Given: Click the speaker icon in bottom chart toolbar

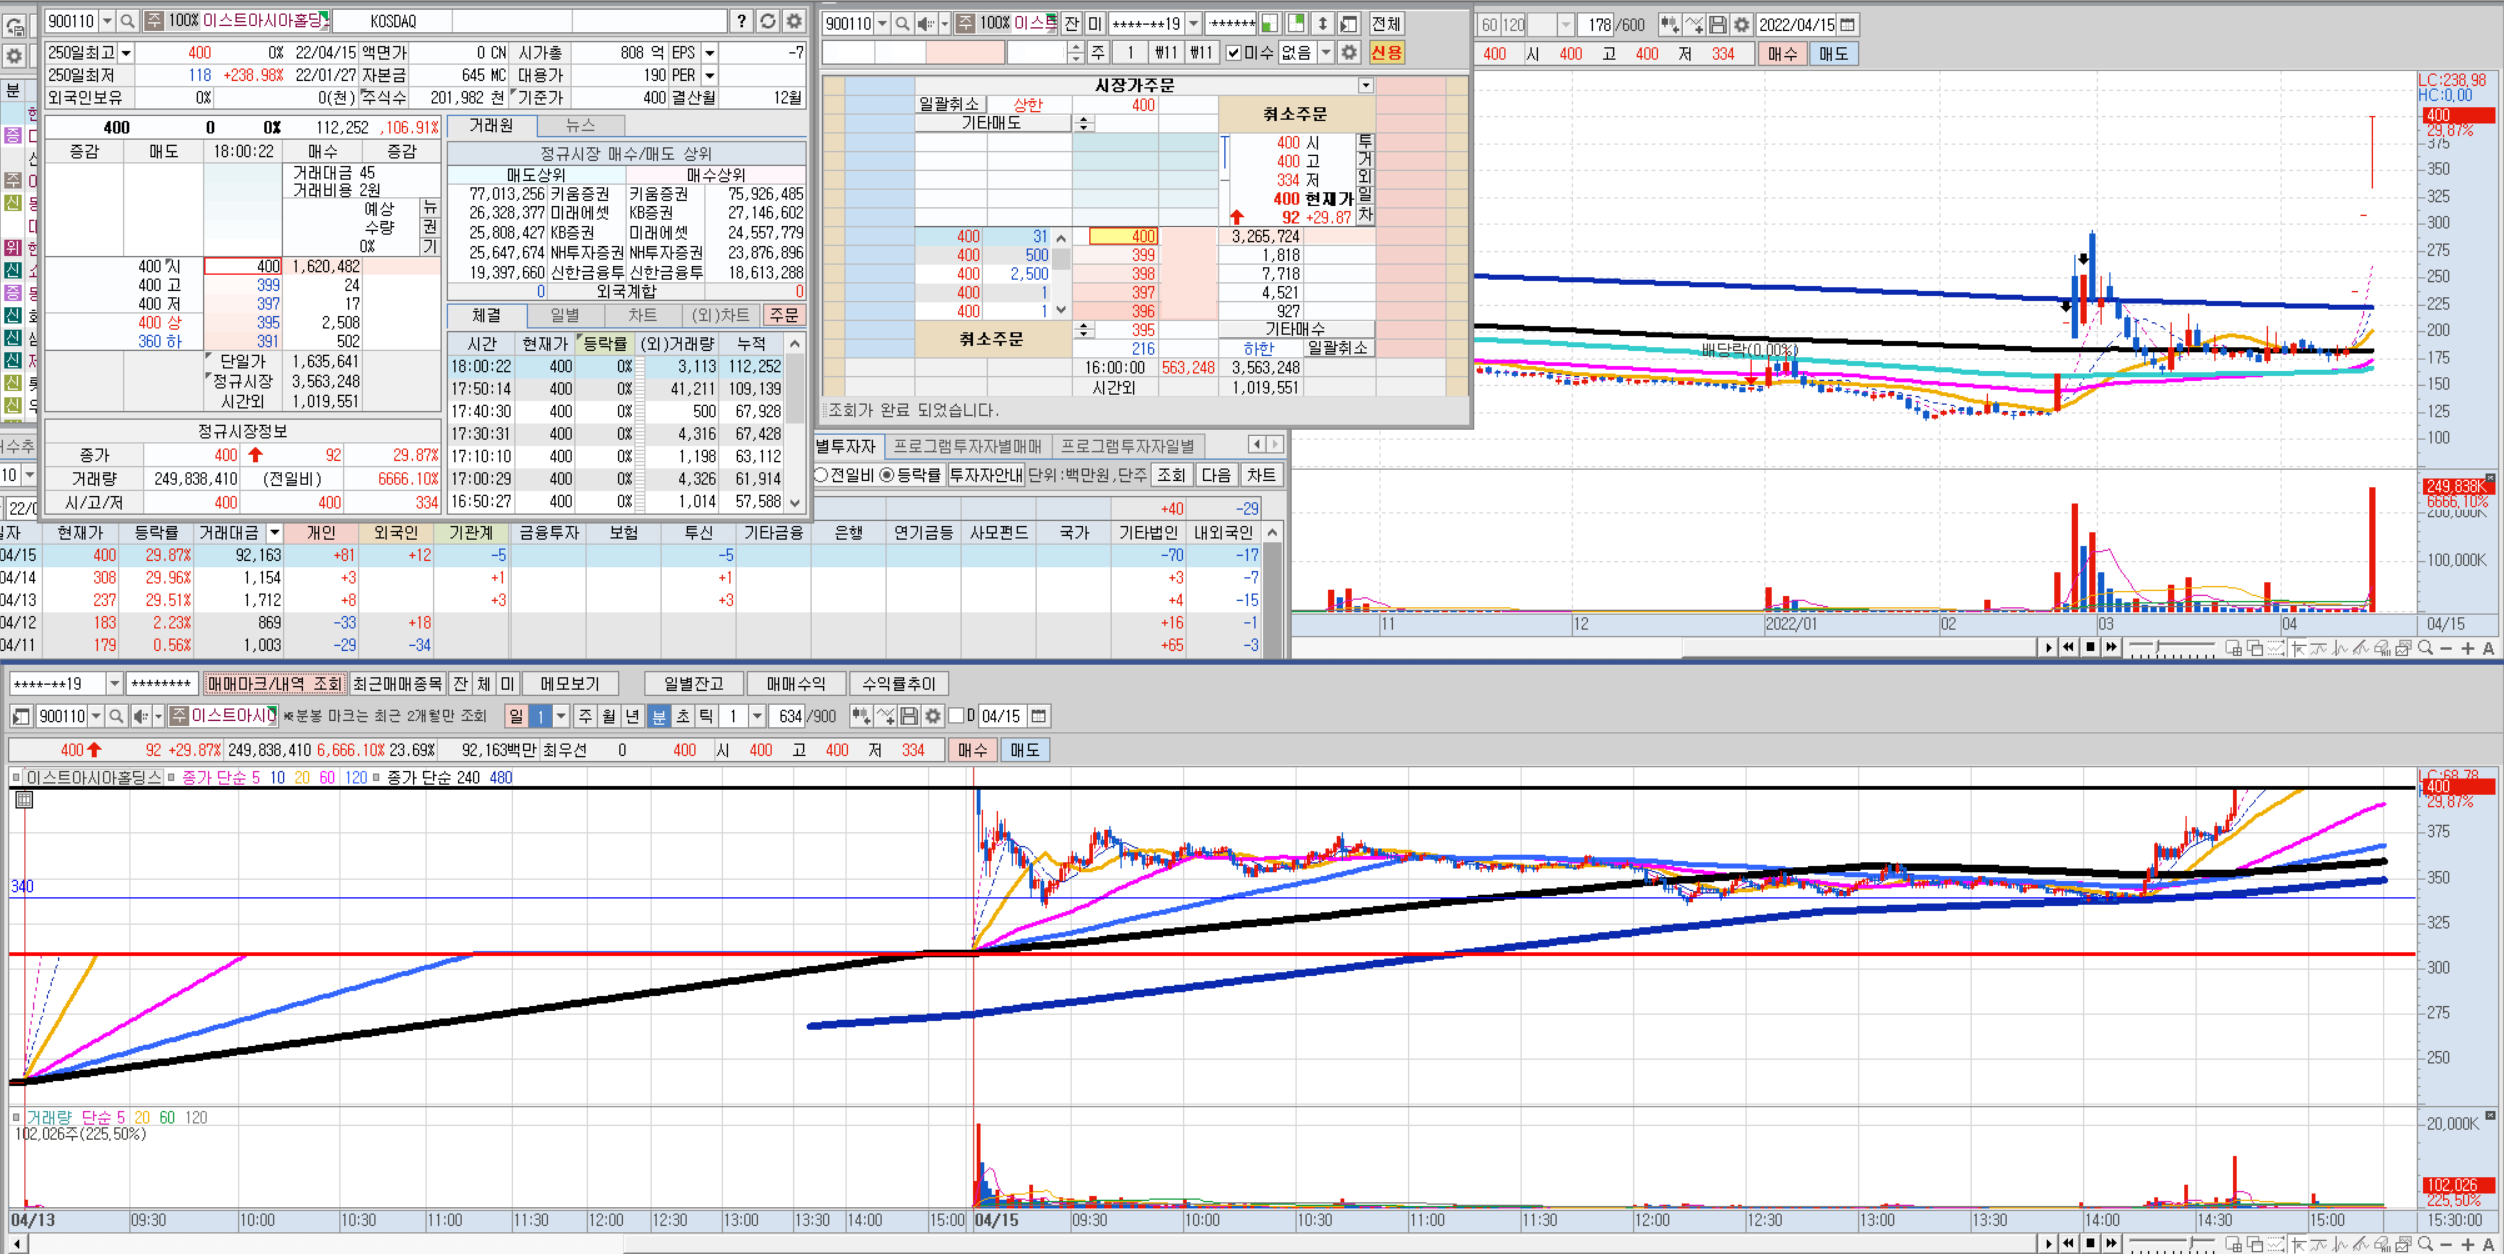Looking at the screenshot, I should tap(140, 716).
